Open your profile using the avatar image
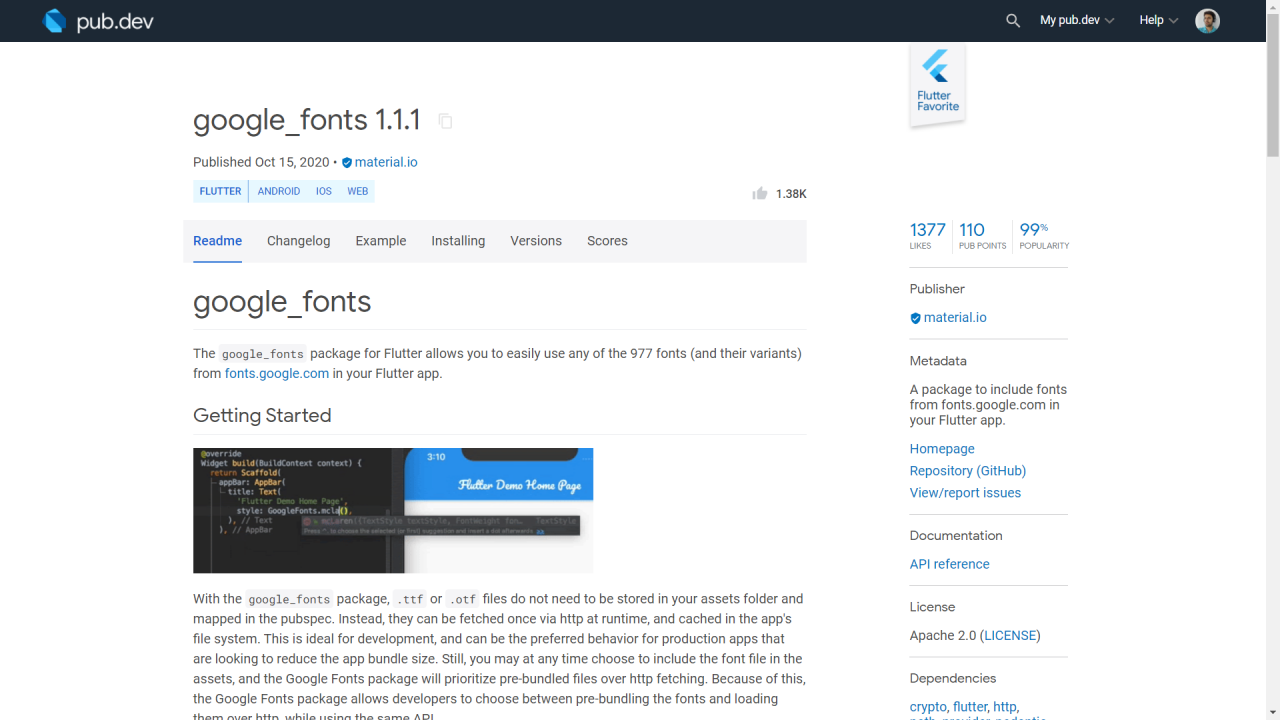Screen dimensions: 1280x720 (x=1207, y=20)
